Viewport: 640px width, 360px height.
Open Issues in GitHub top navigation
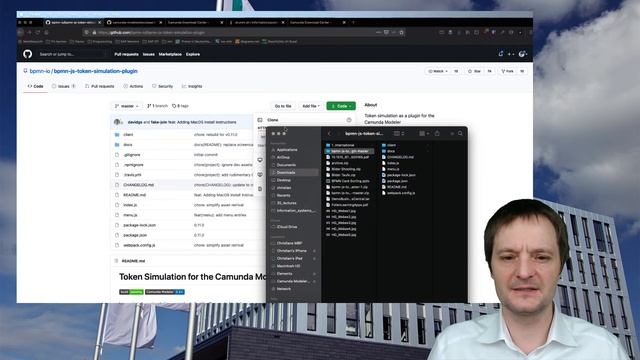(149, 54)
